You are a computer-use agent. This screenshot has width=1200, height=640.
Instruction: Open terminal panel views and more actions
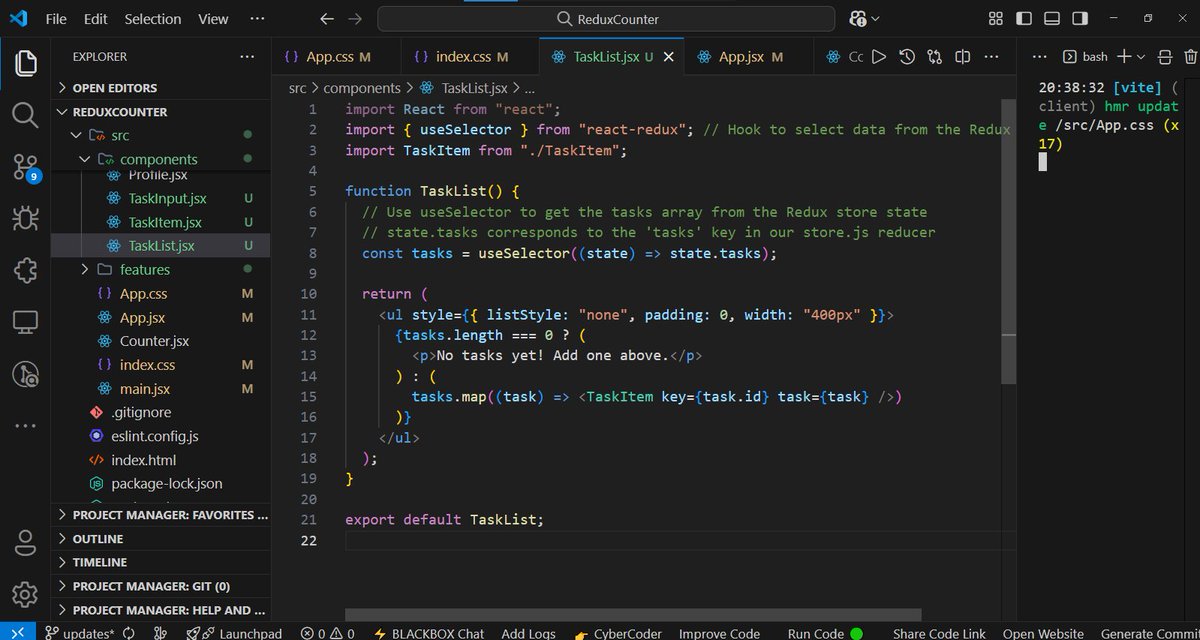[x=1040, y=57]
